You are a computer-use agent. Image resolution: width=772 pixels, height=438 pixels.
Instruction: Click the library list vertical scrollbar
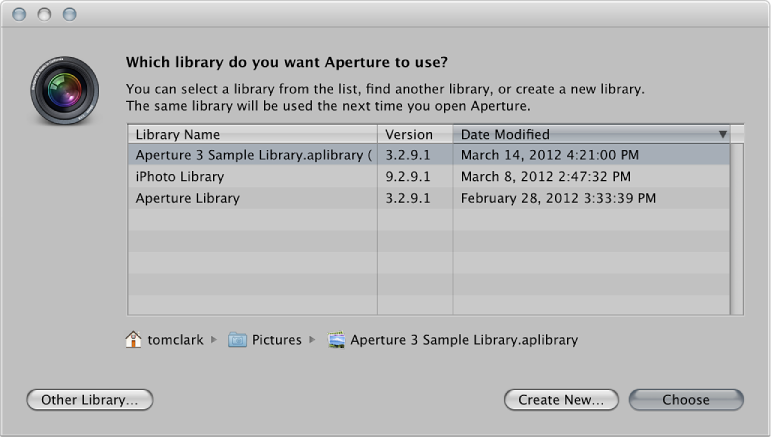click(737, 229)
